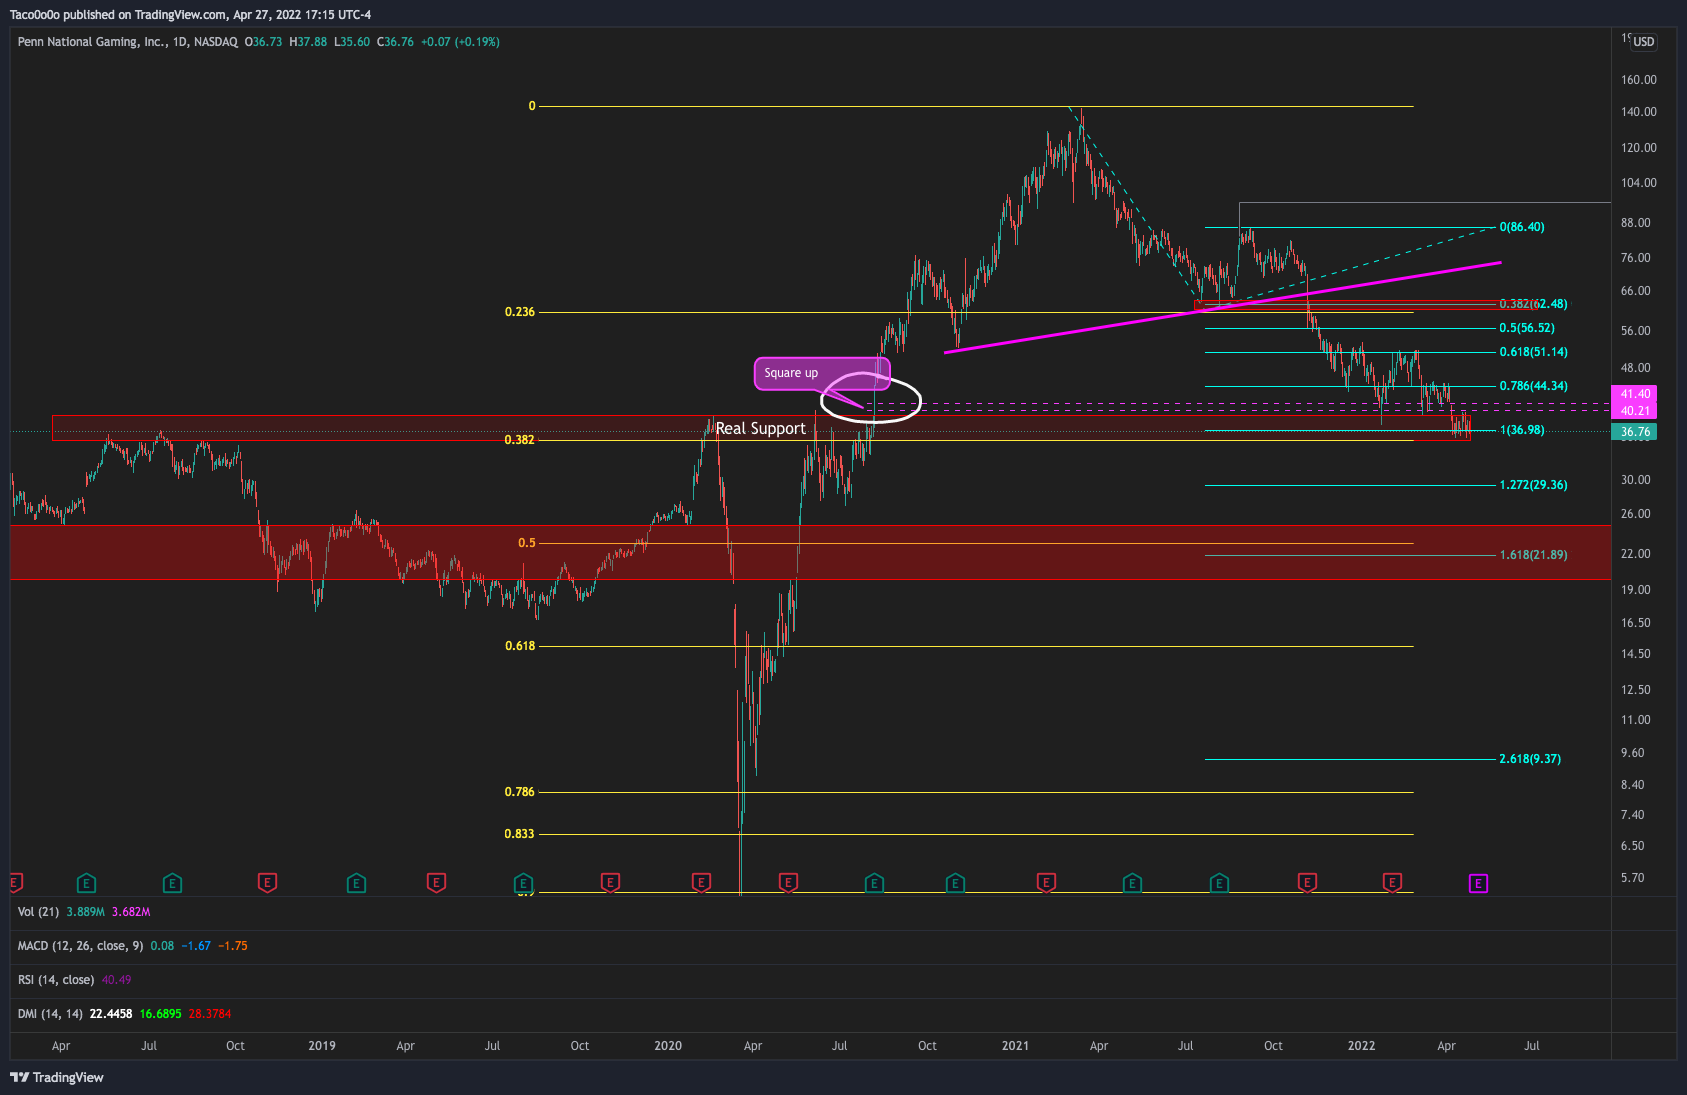The width and height of the screenshot is (1687, 1095).
Task: Click the Fib label '0.382(62.48)'
Action: [x=1533, y=304]
